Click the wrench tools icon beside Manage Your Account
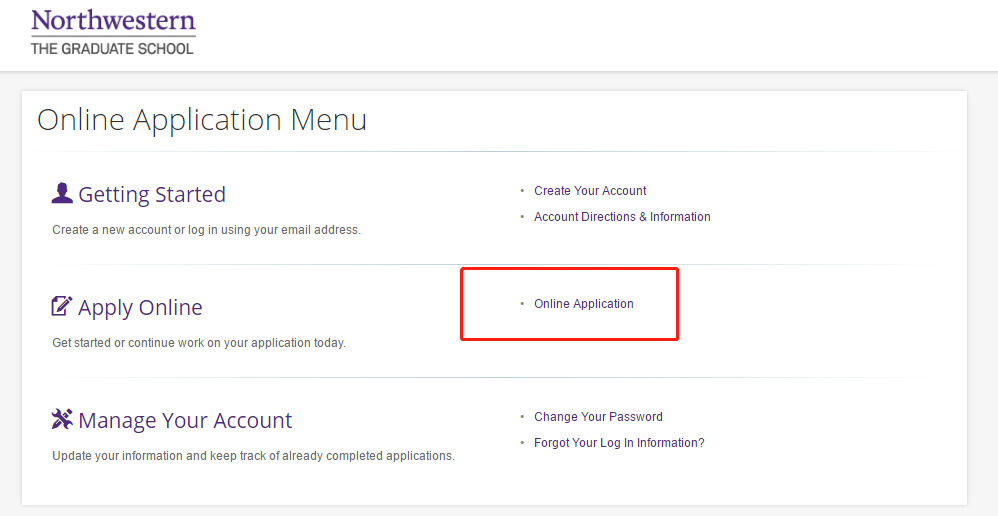Screen dimensions: 998x516 (x=62, y=419)
